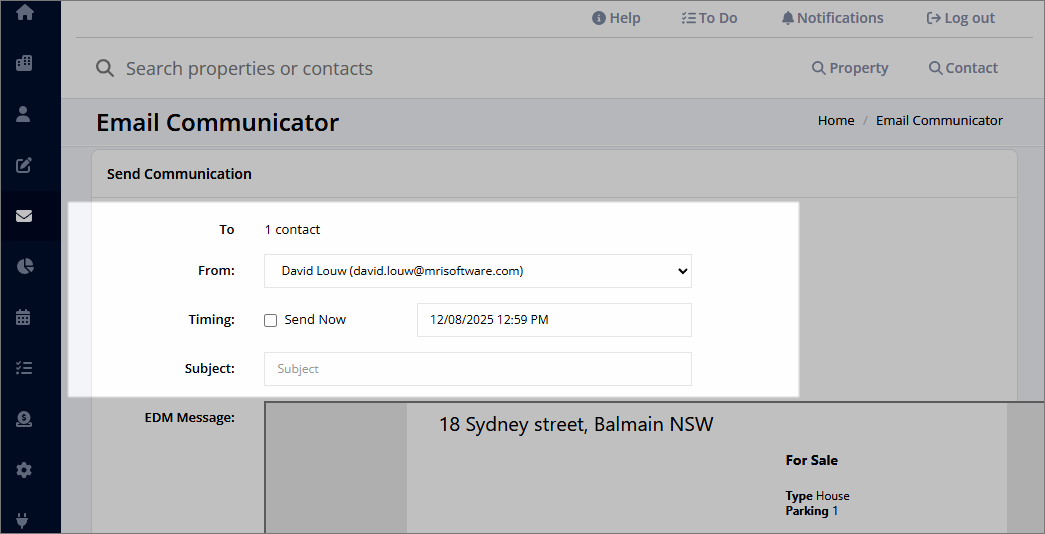Open Help in top bar

pos(616,18)
